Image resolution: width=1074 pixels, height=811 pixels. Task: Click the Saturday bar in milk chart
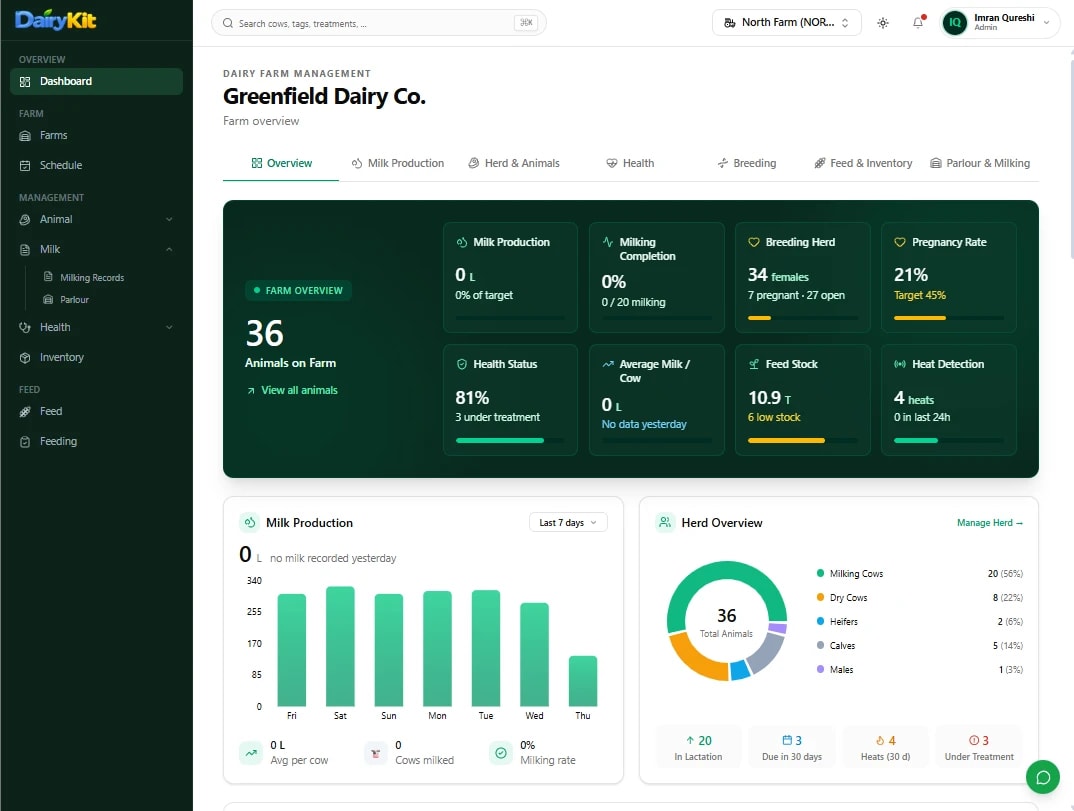coord(340,647)
